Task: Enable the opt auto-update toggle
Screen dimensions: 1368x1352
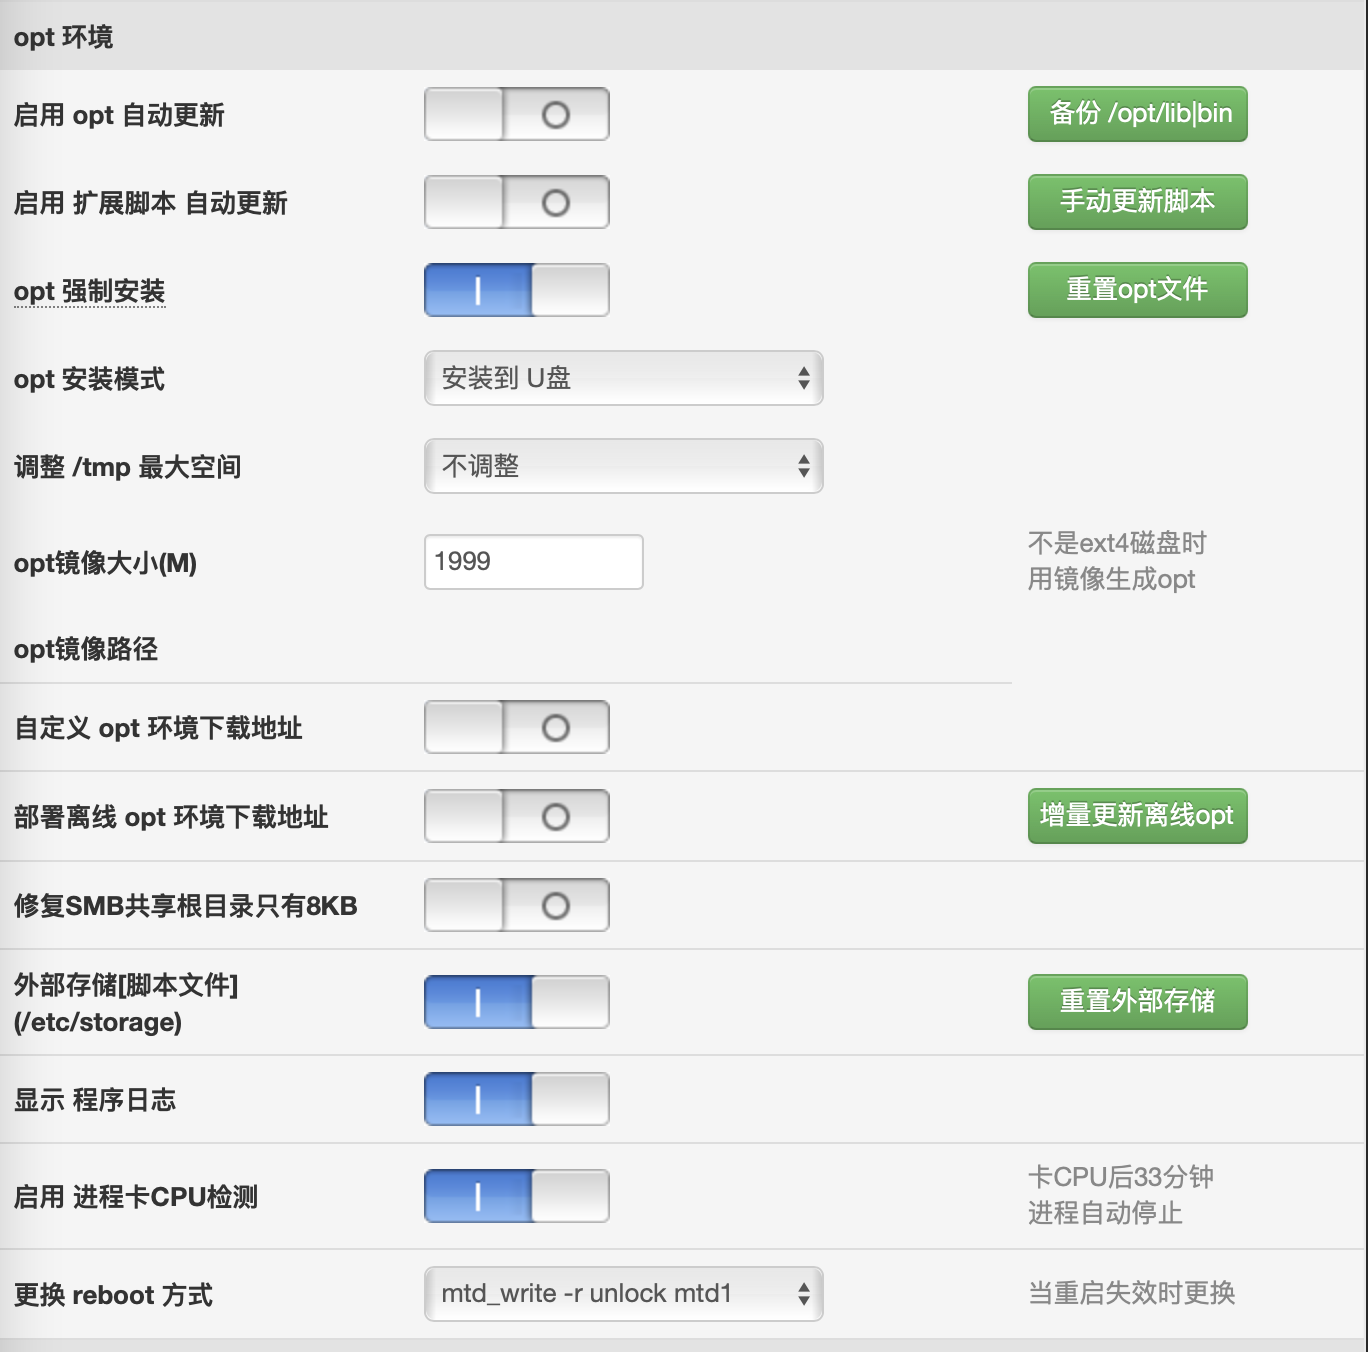Action: [x=516, y=114]
